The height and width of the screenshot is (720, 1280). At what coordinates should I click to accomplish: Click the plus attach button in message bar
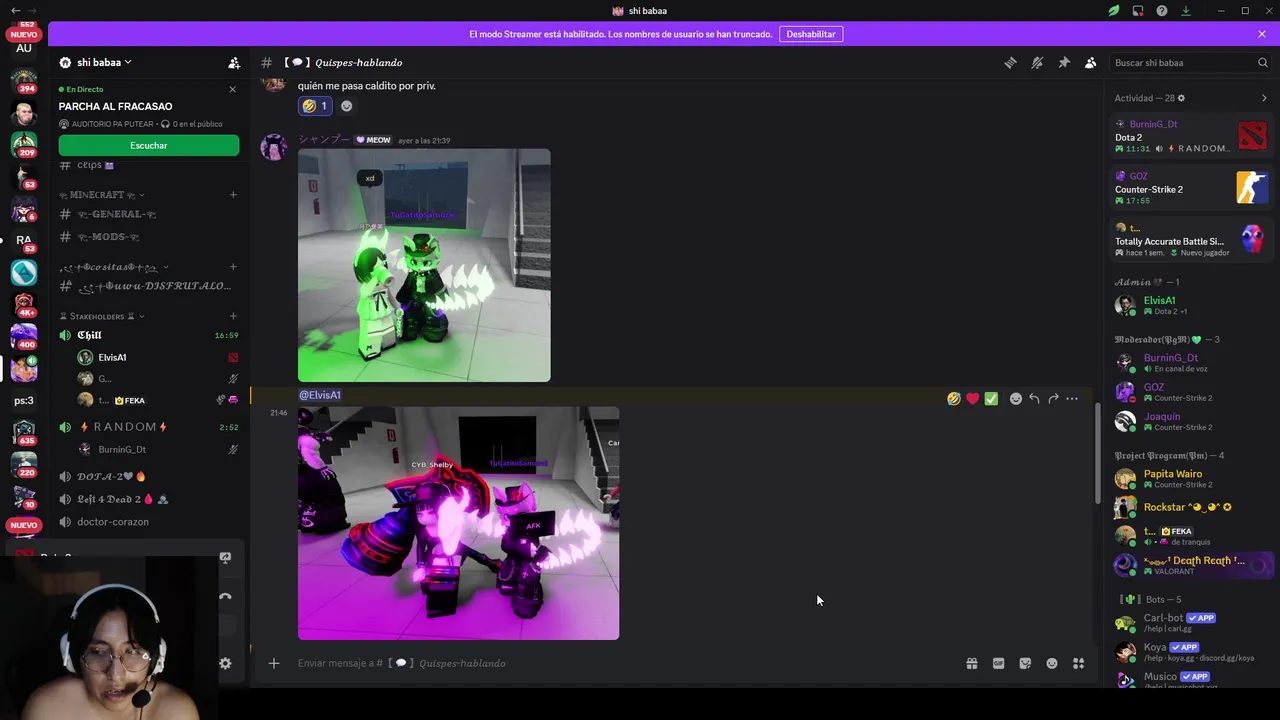pyautogui.click(x=273, y=663)
